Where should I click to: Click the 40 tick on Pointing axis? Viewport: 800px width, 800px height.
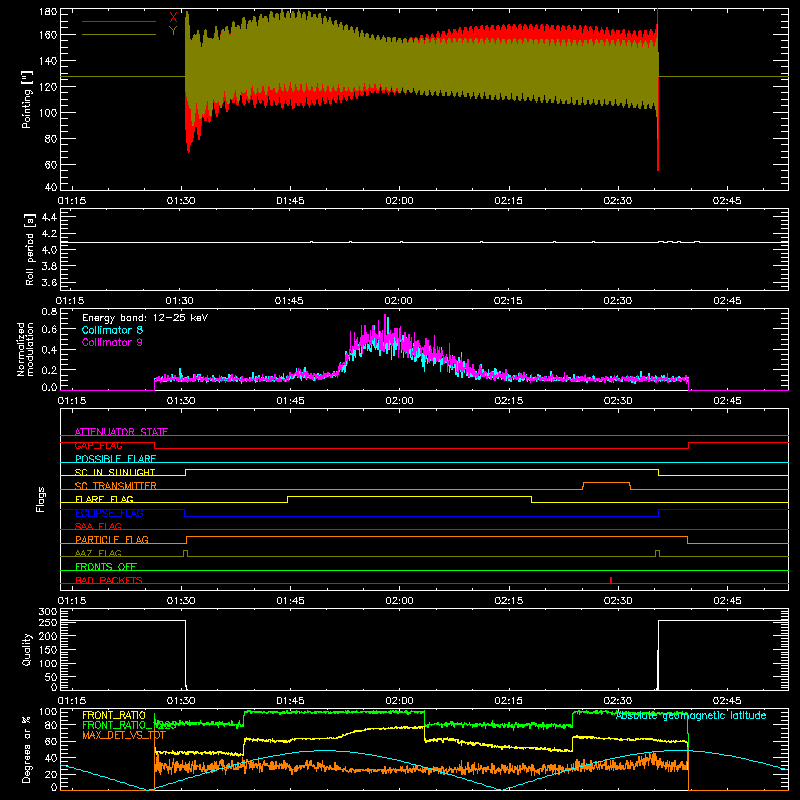tap(51, 187)
